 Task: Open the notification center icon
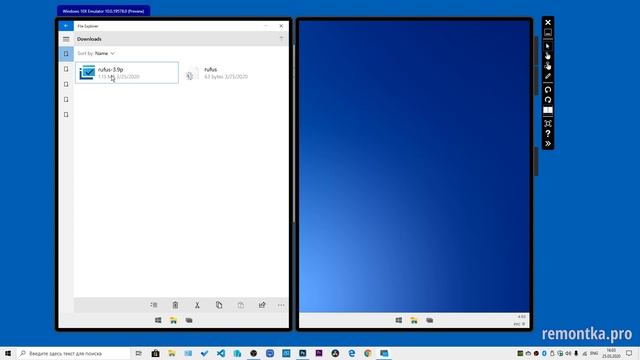(x=629, y=353)
